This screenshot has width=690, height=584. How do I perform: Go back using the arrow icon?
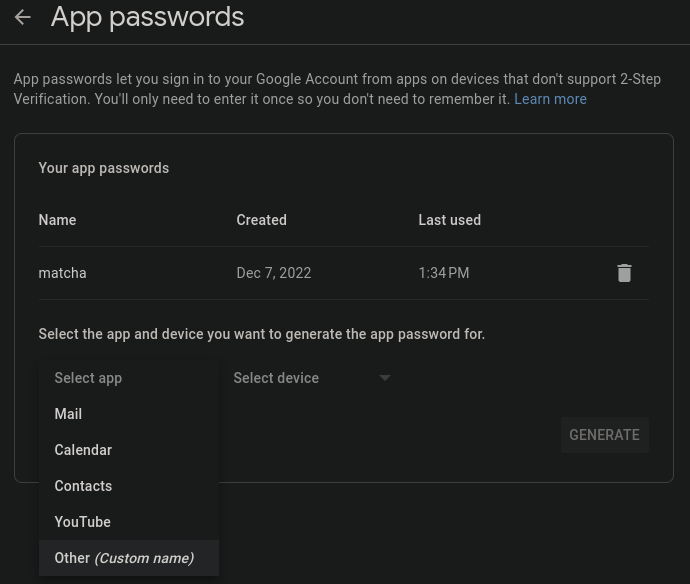pos(22,18)
